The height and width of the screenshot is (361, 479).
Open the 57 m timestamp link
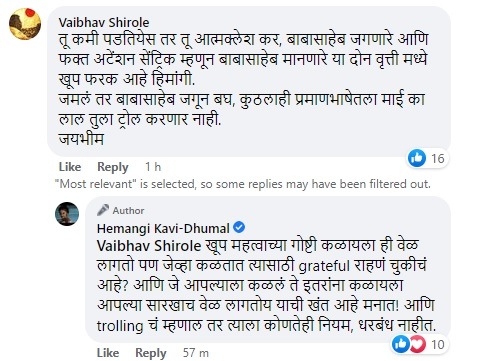pyautogui.click(x=196, y=353)
